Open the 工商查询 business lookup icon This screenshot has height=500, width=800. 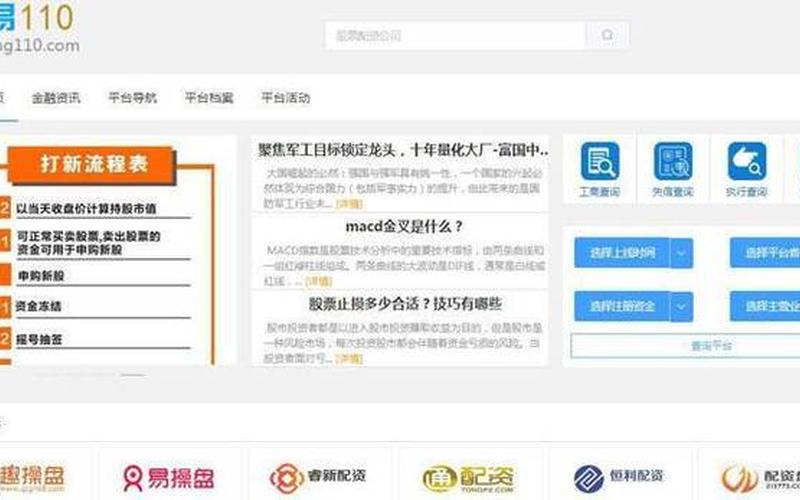[x=600, y=167]
